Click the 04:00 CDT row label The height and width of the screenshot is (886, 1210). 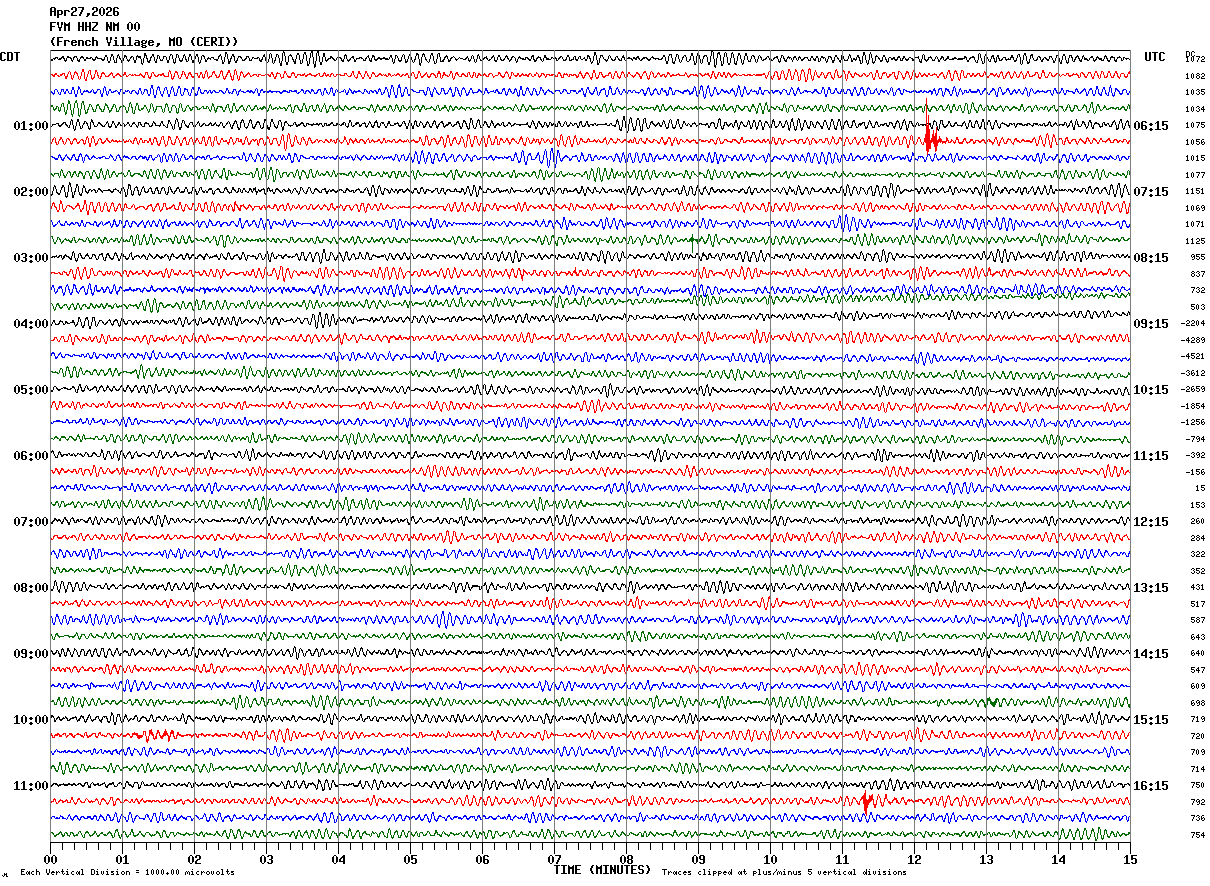31,324
